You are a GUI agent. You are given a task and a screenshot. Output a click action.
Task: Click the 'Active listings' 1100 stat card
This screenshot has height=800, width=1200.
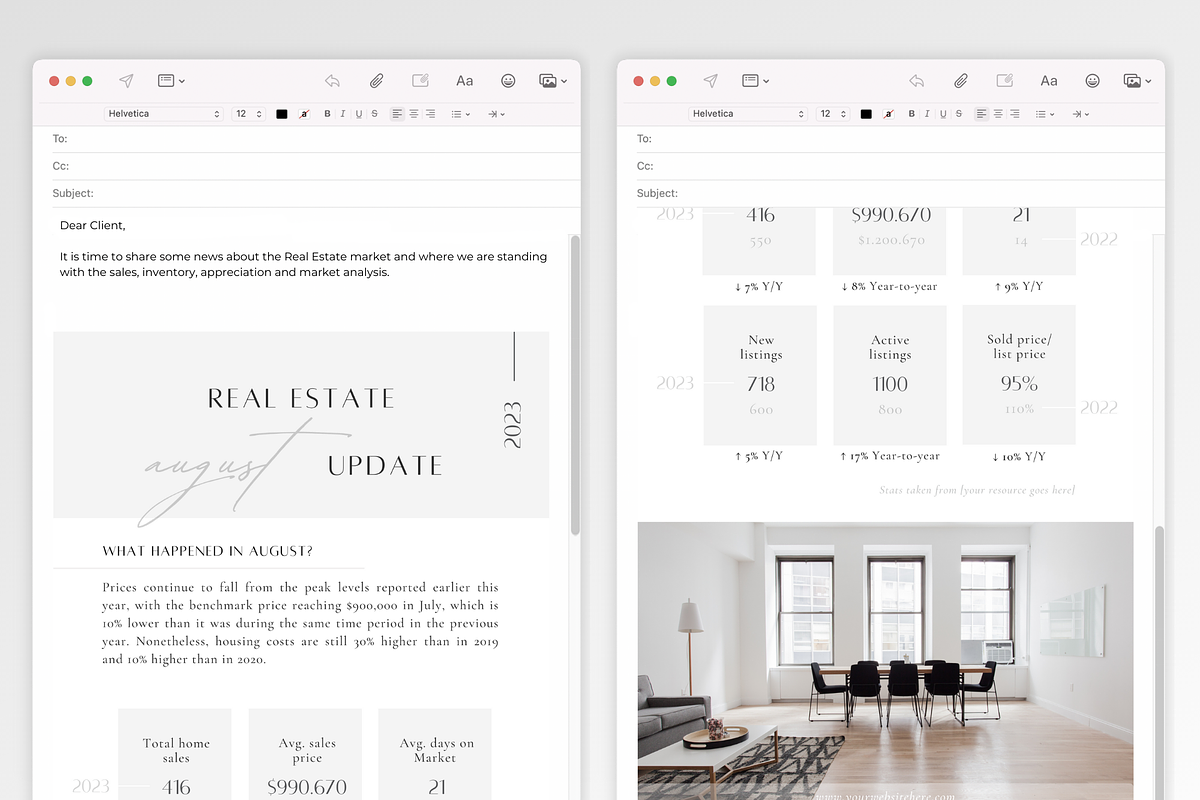pyautogui.click(x=890, y=375)
